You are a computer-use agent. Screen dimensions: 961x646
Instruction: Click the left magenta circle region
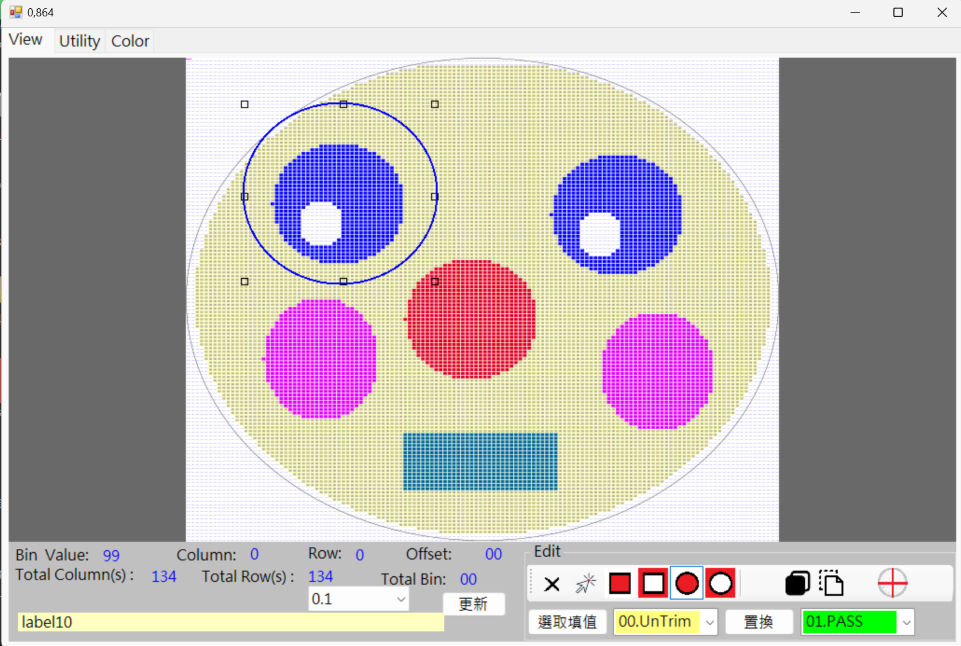pyautogui.click(x=321, y=359)
